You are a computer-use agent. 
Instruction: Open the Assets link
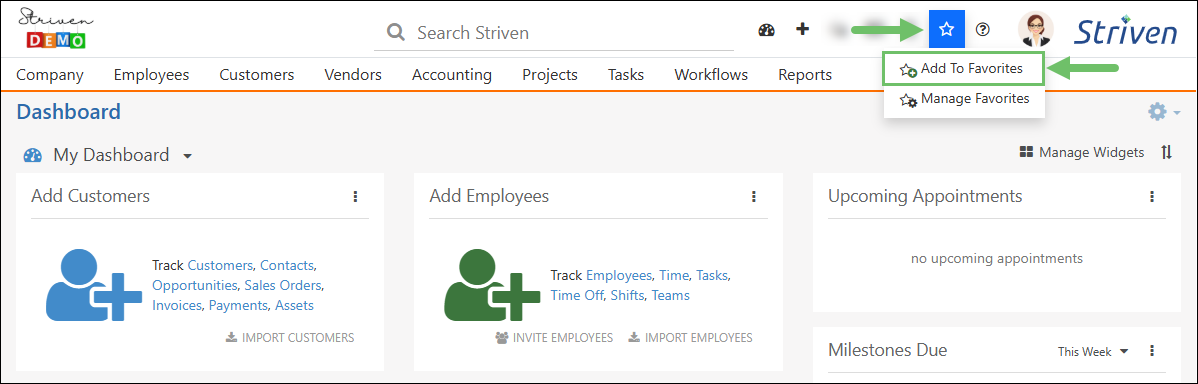[x=294, y=305]
